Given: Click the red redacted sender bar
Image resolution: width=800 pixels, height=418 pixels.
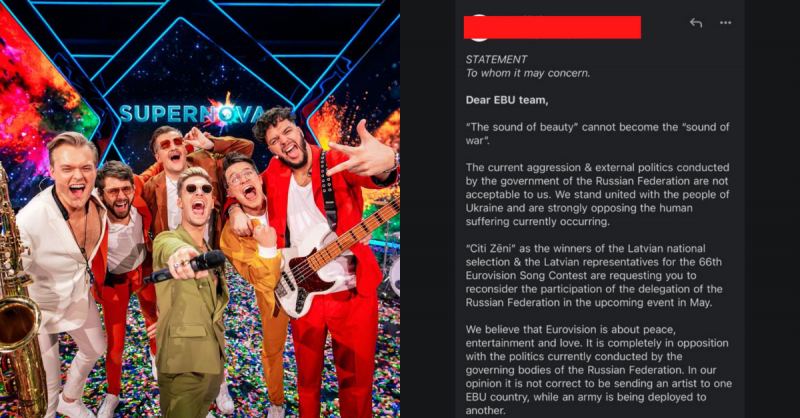Looking at the screenshot, I should (x=552, y=27).
